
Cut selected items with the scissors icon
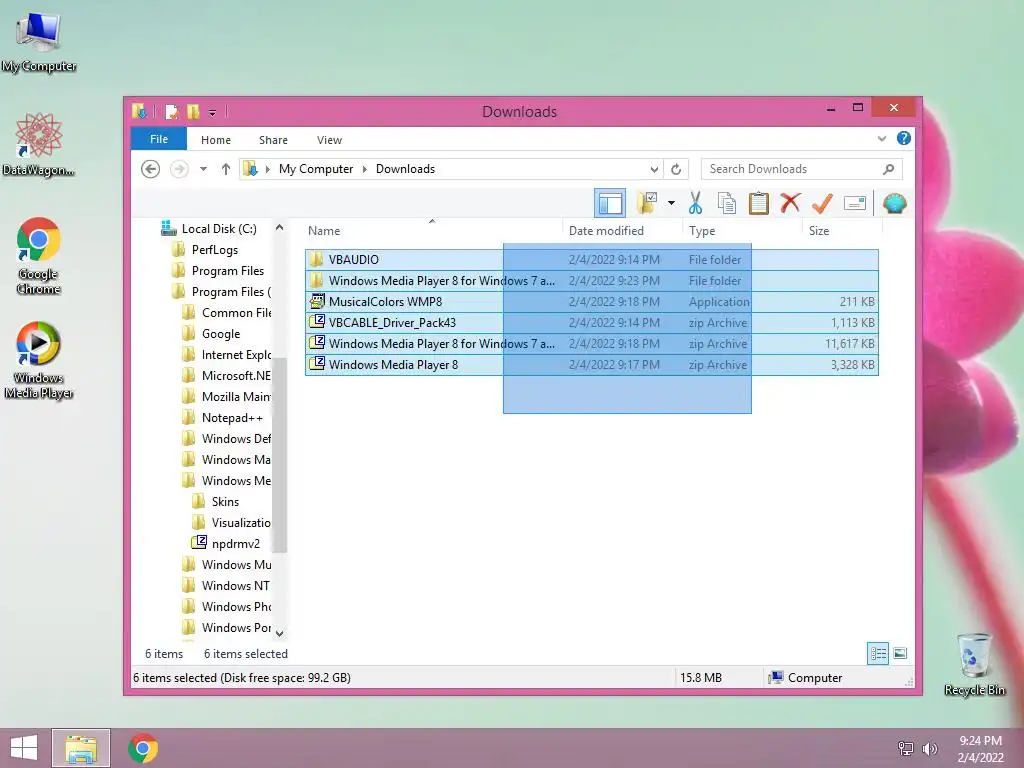[x=696, y=203]
